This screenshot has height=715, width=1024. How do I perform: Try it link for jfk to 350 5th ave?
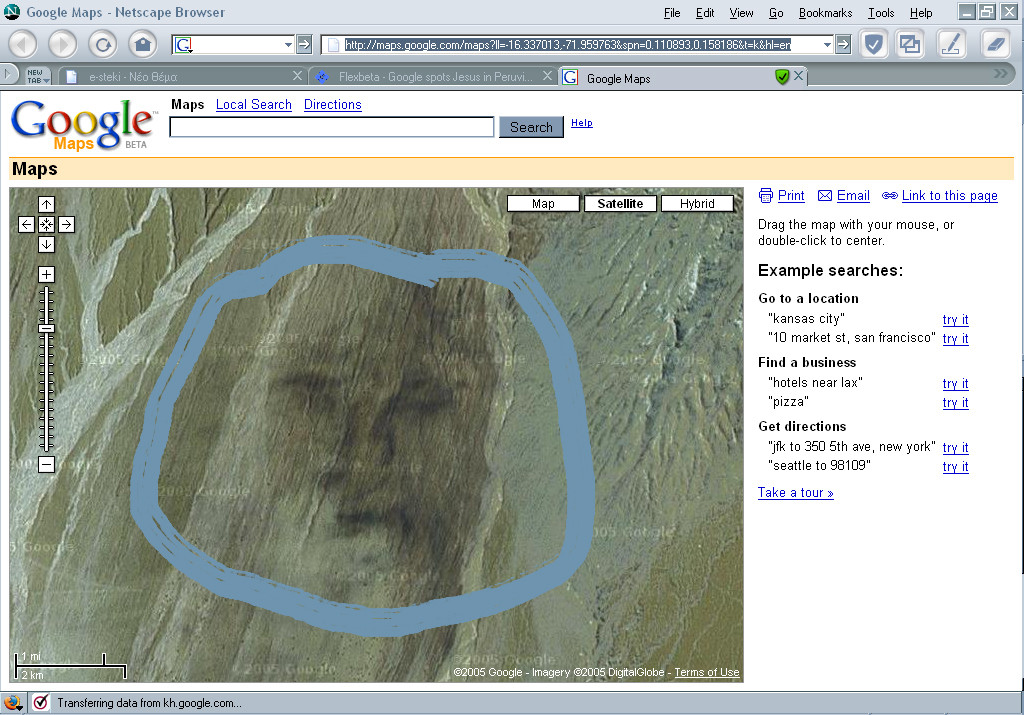955,447
